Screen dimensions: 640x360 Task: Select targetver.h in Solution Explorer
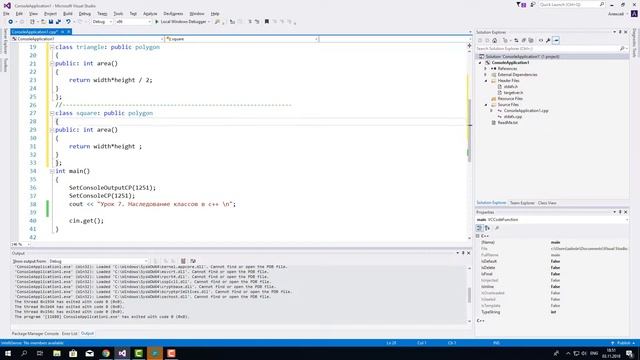(513, 93)
